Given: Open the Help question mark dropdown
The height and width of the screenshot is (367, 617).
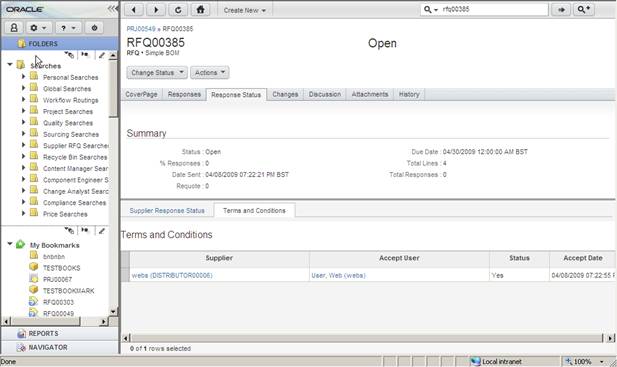Looking at the screenshot, I should (x=68, y=28).
